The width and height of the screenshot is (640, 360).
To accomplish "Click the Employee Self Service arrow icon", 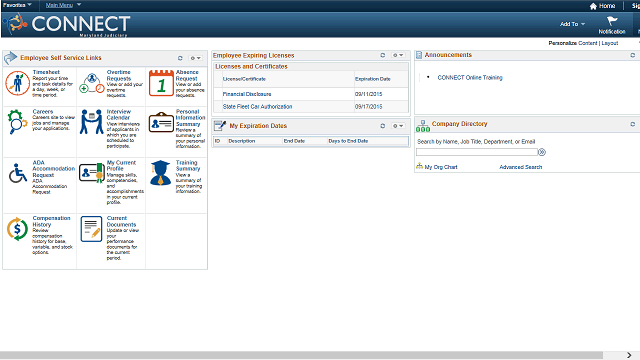I will 11,58.
